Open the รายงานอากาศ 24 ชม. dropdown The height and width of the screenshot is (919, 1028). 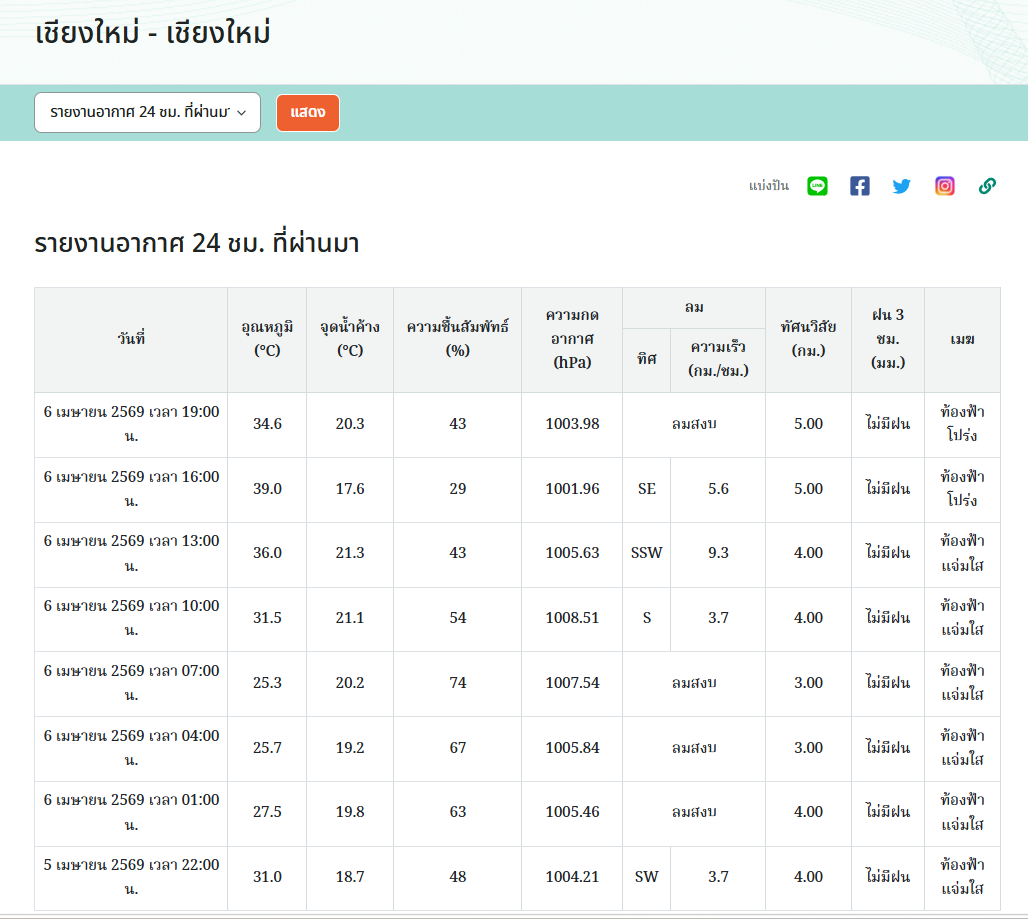(x=148, y=113)
